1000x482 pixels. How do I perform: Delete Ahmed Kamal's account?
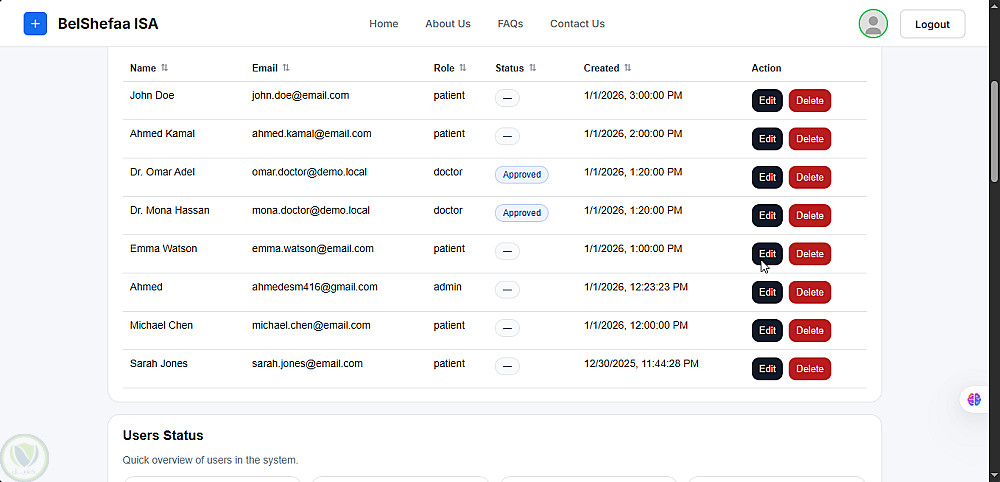[809, 139]
